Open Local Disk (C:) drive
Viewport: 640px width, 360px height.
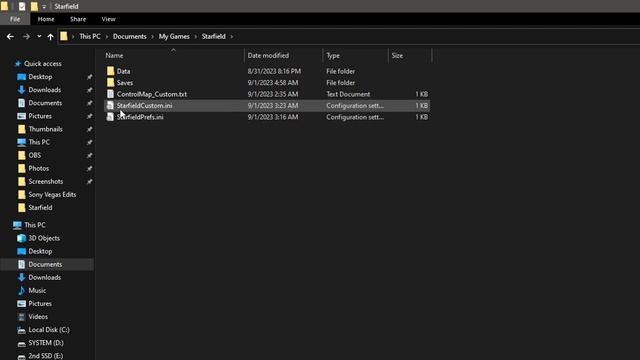[x=49, y=329]
